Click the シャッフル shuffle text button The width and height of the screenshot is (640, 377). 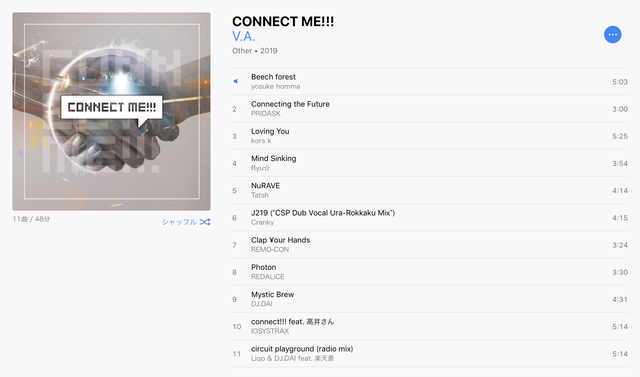point(179,222)
